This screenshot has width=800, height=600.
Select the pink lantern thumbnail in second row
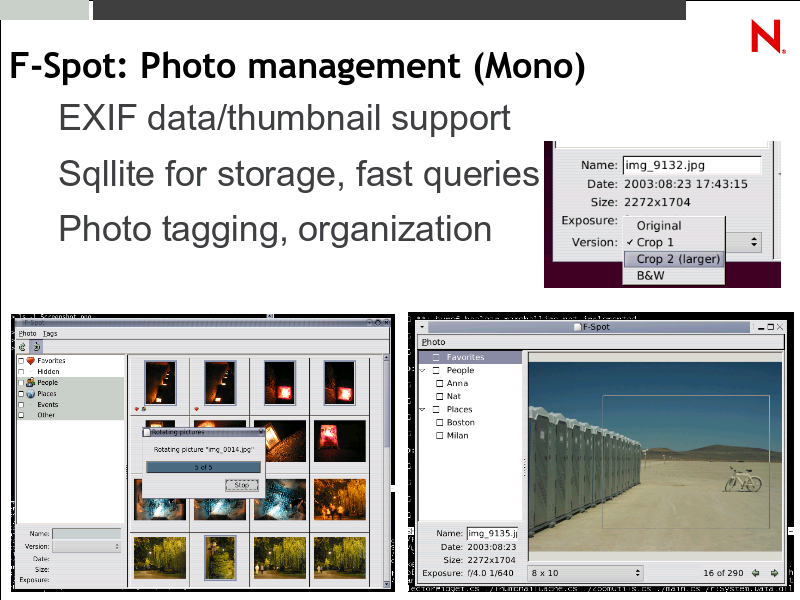point(339,441)
